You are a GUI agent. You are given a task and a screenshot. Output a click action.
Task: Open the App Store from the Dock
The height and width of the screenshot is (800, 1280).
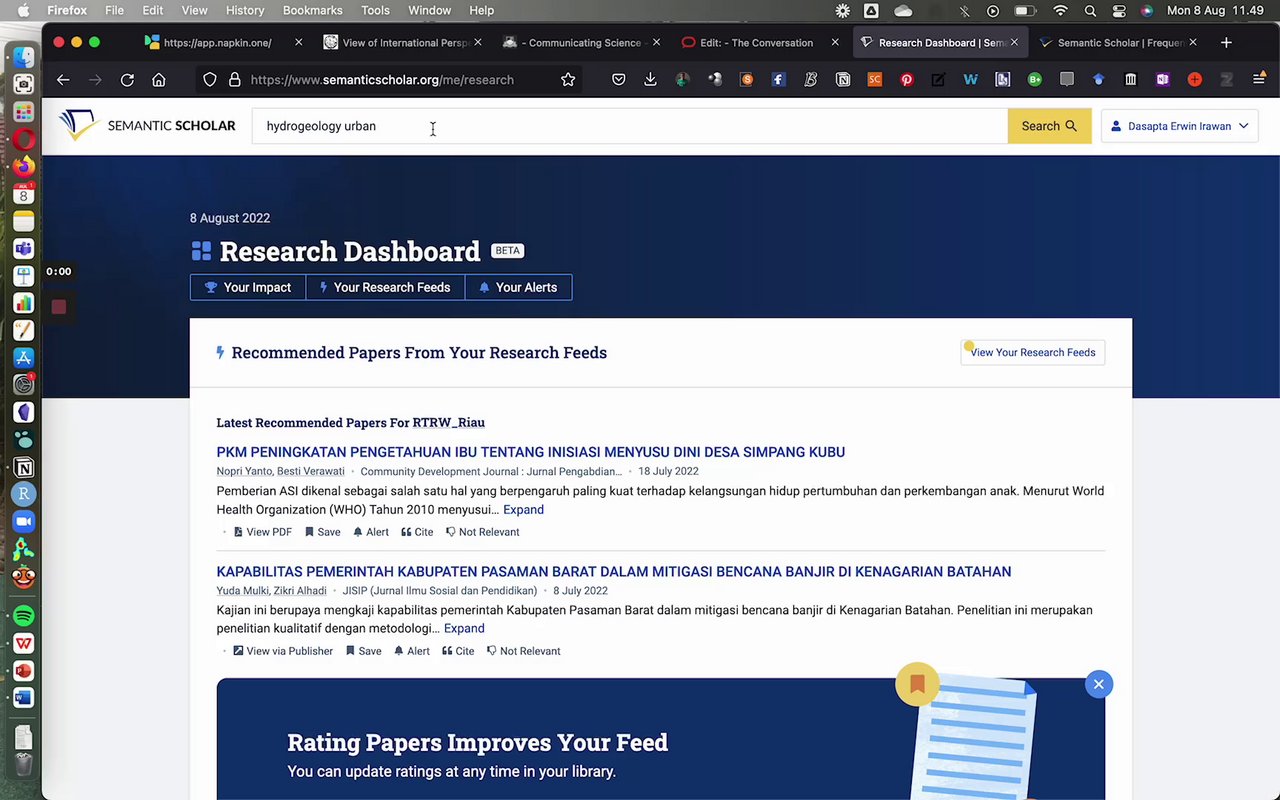(24, 357)
